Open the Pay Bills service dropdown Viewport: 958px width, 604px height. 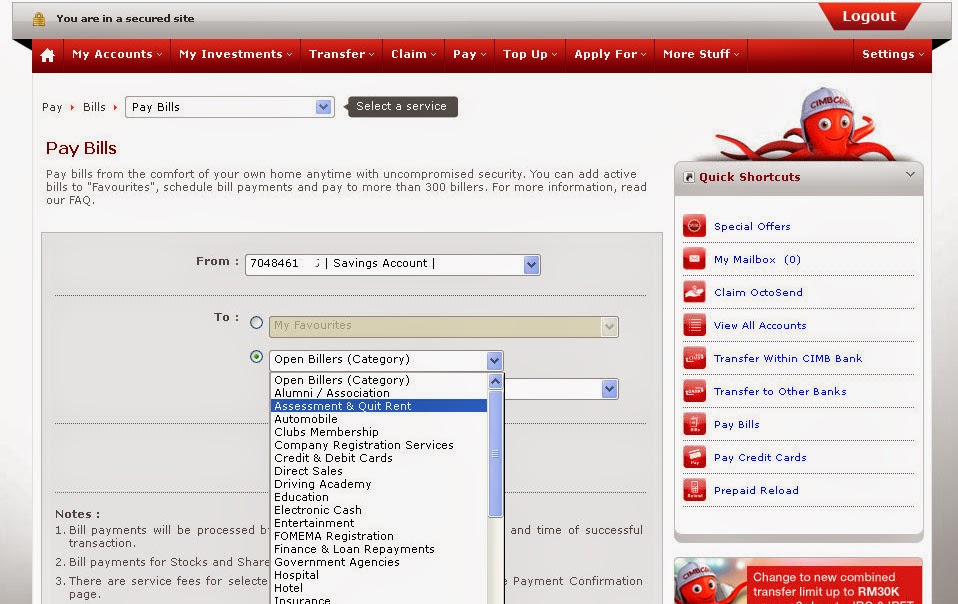[x=323, y=107]
